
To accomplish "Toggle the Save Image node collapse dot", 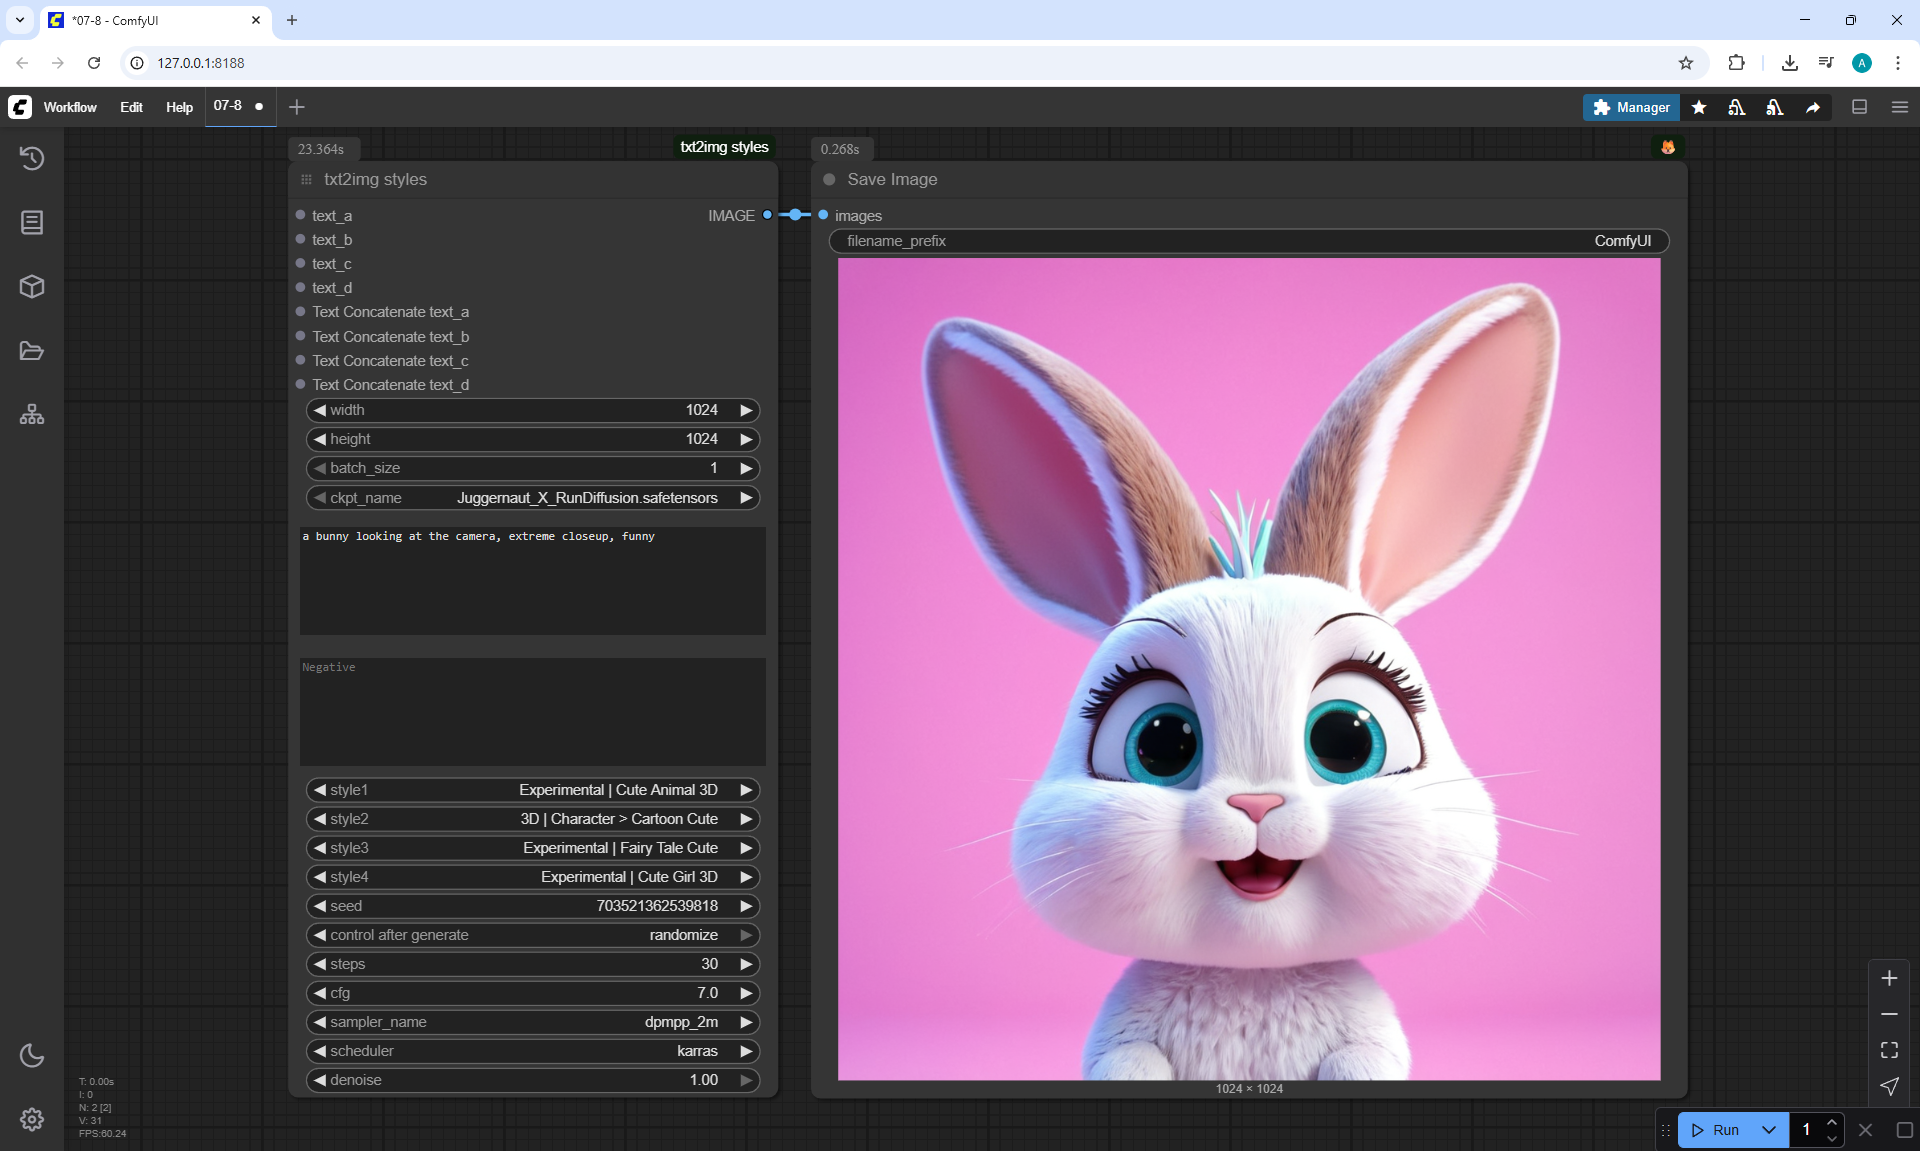I will pyautogui.click(x=829, y=180).
